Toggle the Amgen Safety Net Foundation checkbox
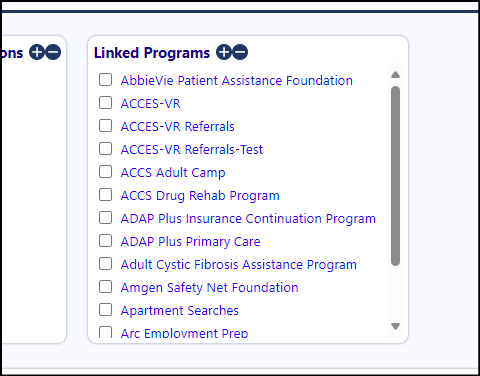Viewport: 480px width, 376px height. coord(105,287)
